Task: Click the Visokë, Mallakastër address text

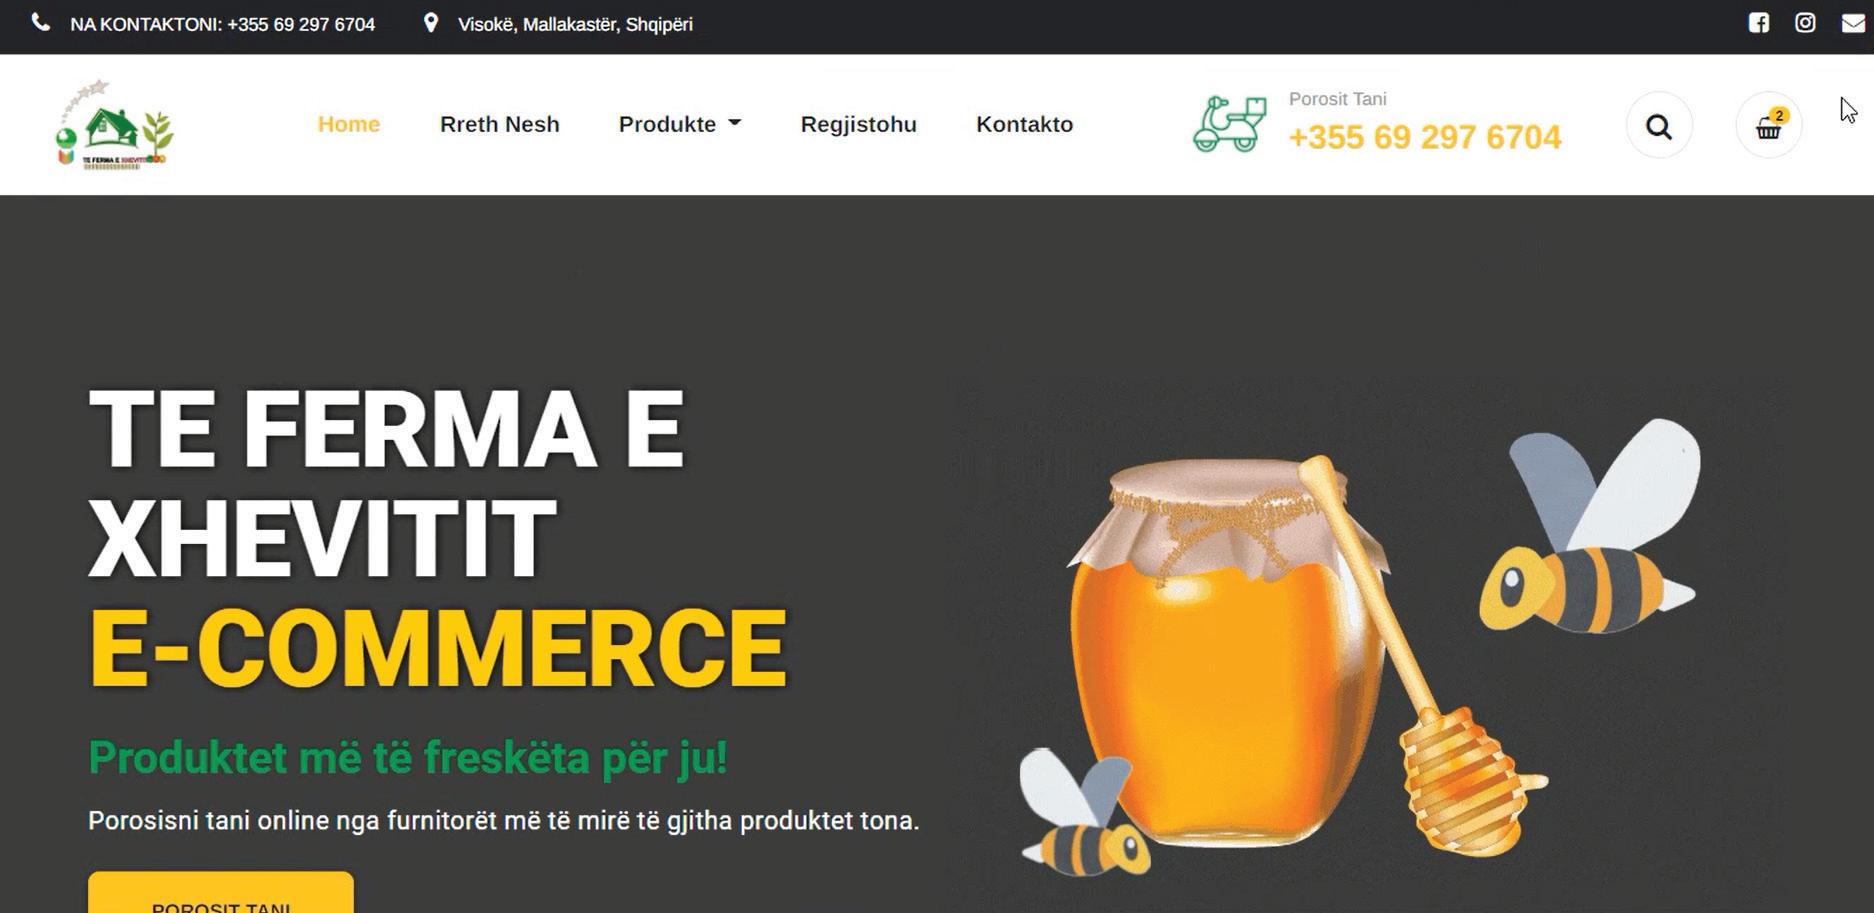Action: tap(575, 24)
